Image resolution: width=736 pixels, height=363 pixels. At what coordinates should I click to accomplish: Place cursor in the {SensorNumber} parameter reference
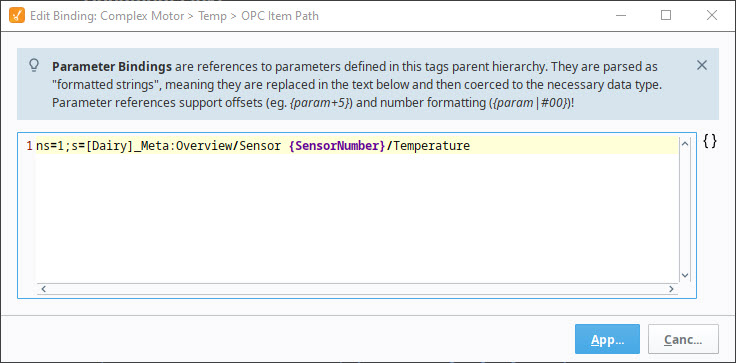pyautogui.click(x=337, y=146)
